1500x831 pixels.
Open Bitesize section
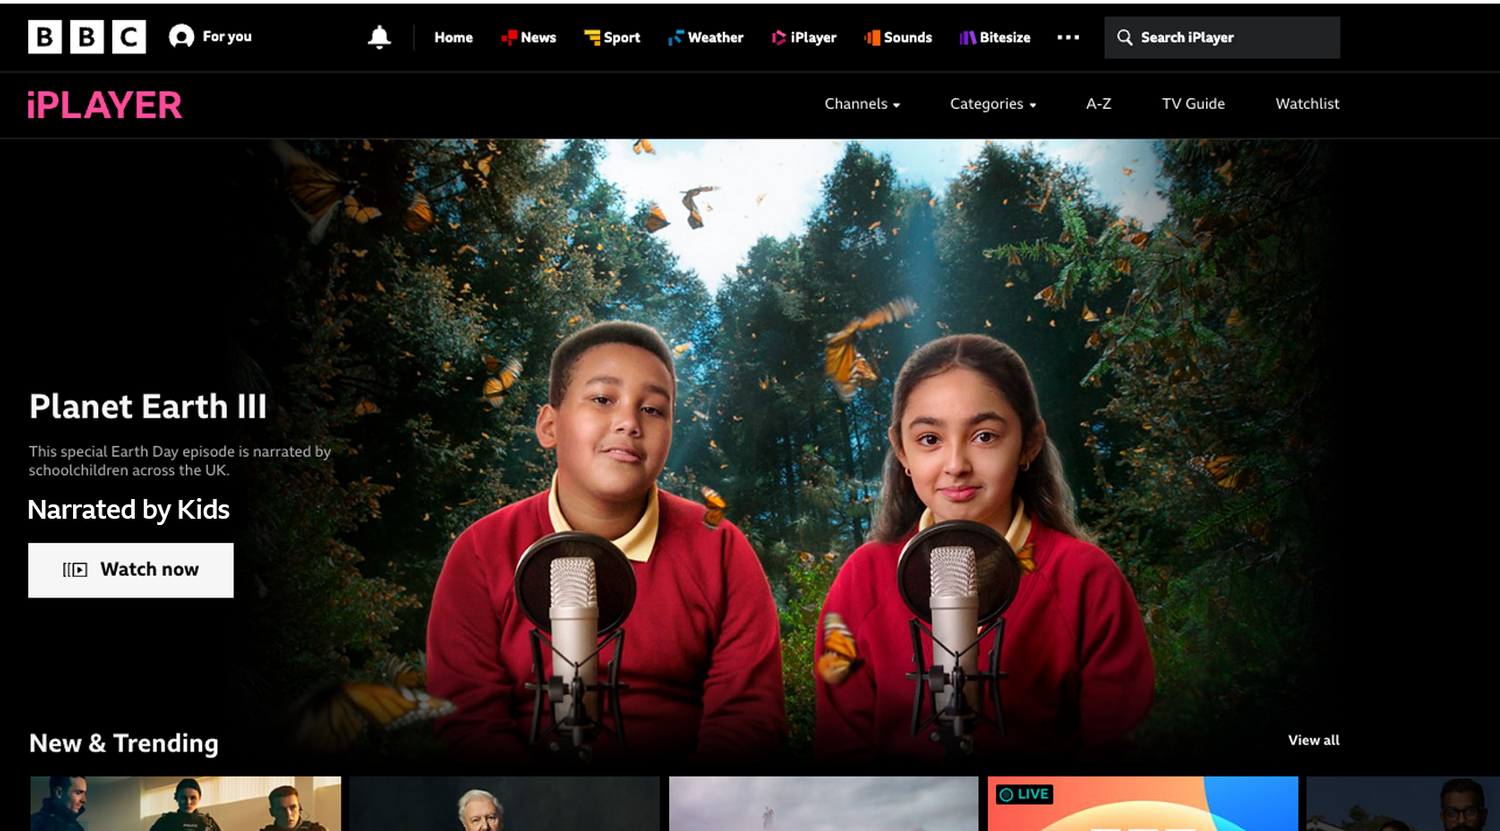[x=1005, y=37]
